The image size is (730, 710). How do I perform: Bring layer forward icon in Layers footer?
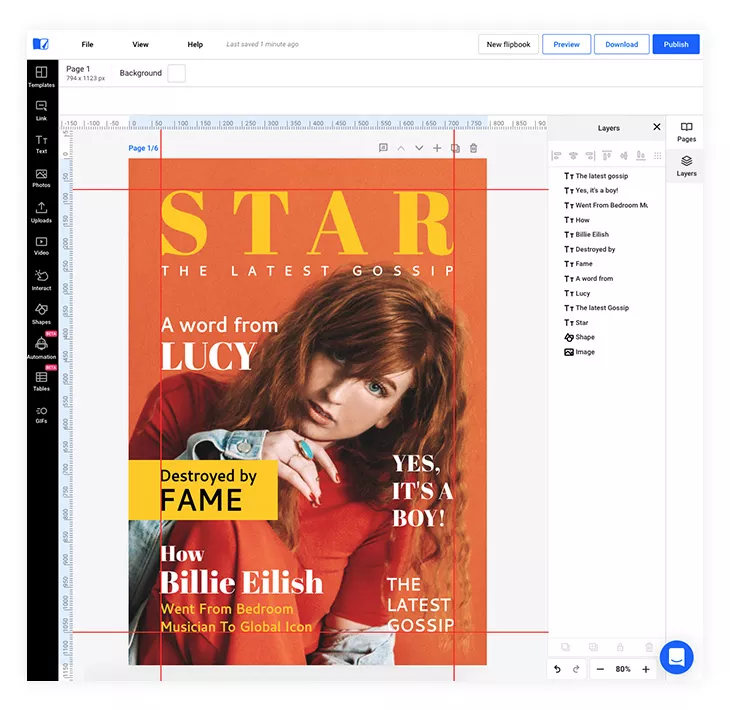(x=593, y=647)
